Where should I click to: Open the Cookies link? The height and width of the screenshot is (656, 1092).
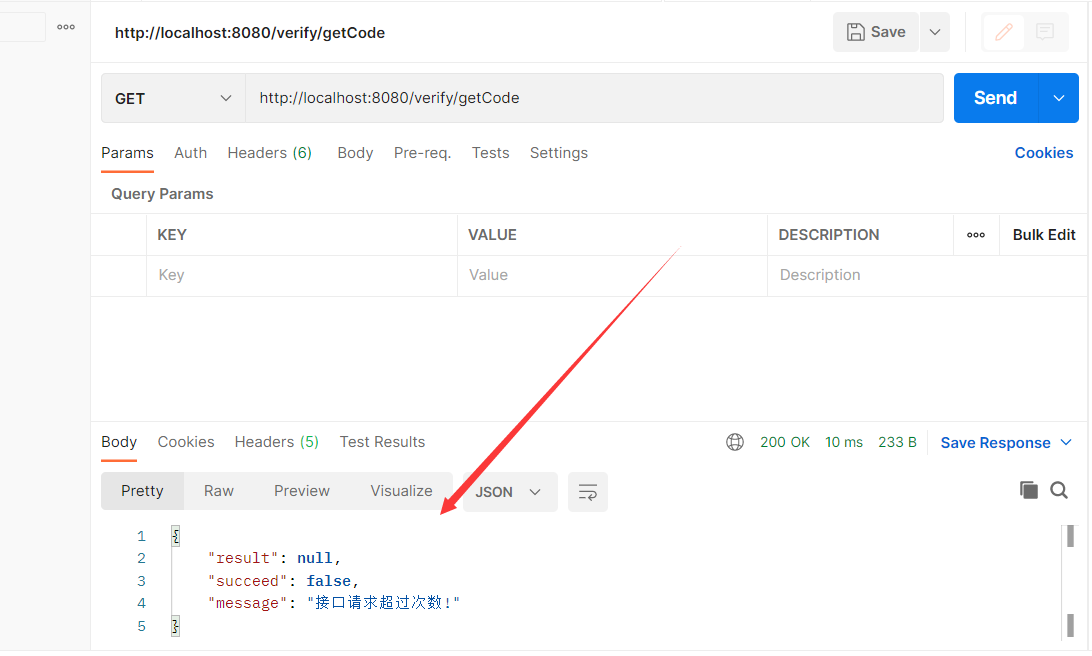pos(1044,152)
